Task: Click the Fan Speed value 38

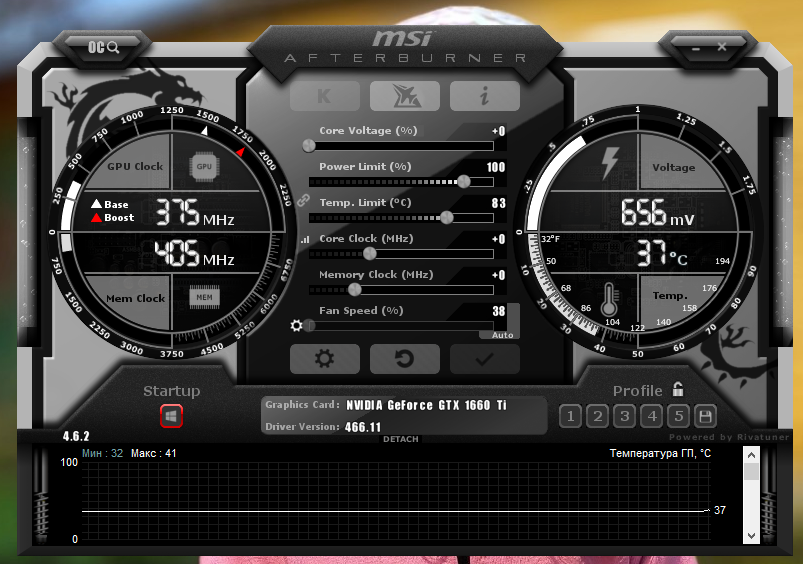Action: click(499, 311)
